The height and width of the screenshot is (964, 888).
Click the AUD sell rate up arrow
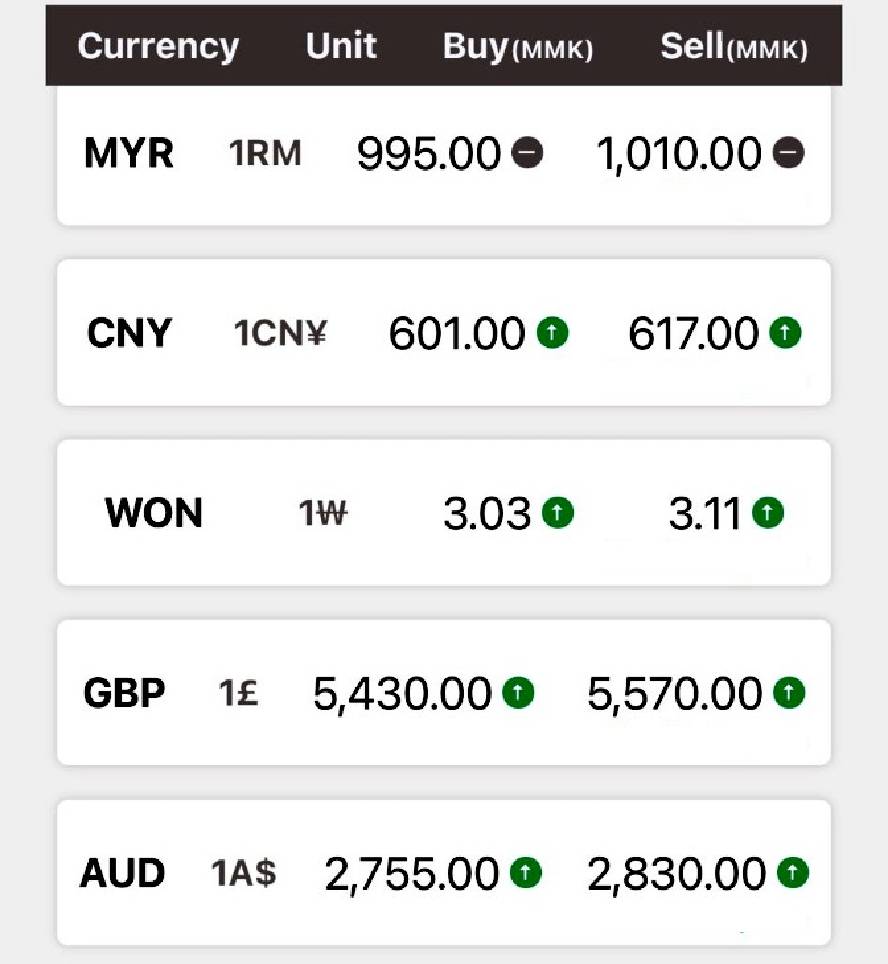point(792,873)
